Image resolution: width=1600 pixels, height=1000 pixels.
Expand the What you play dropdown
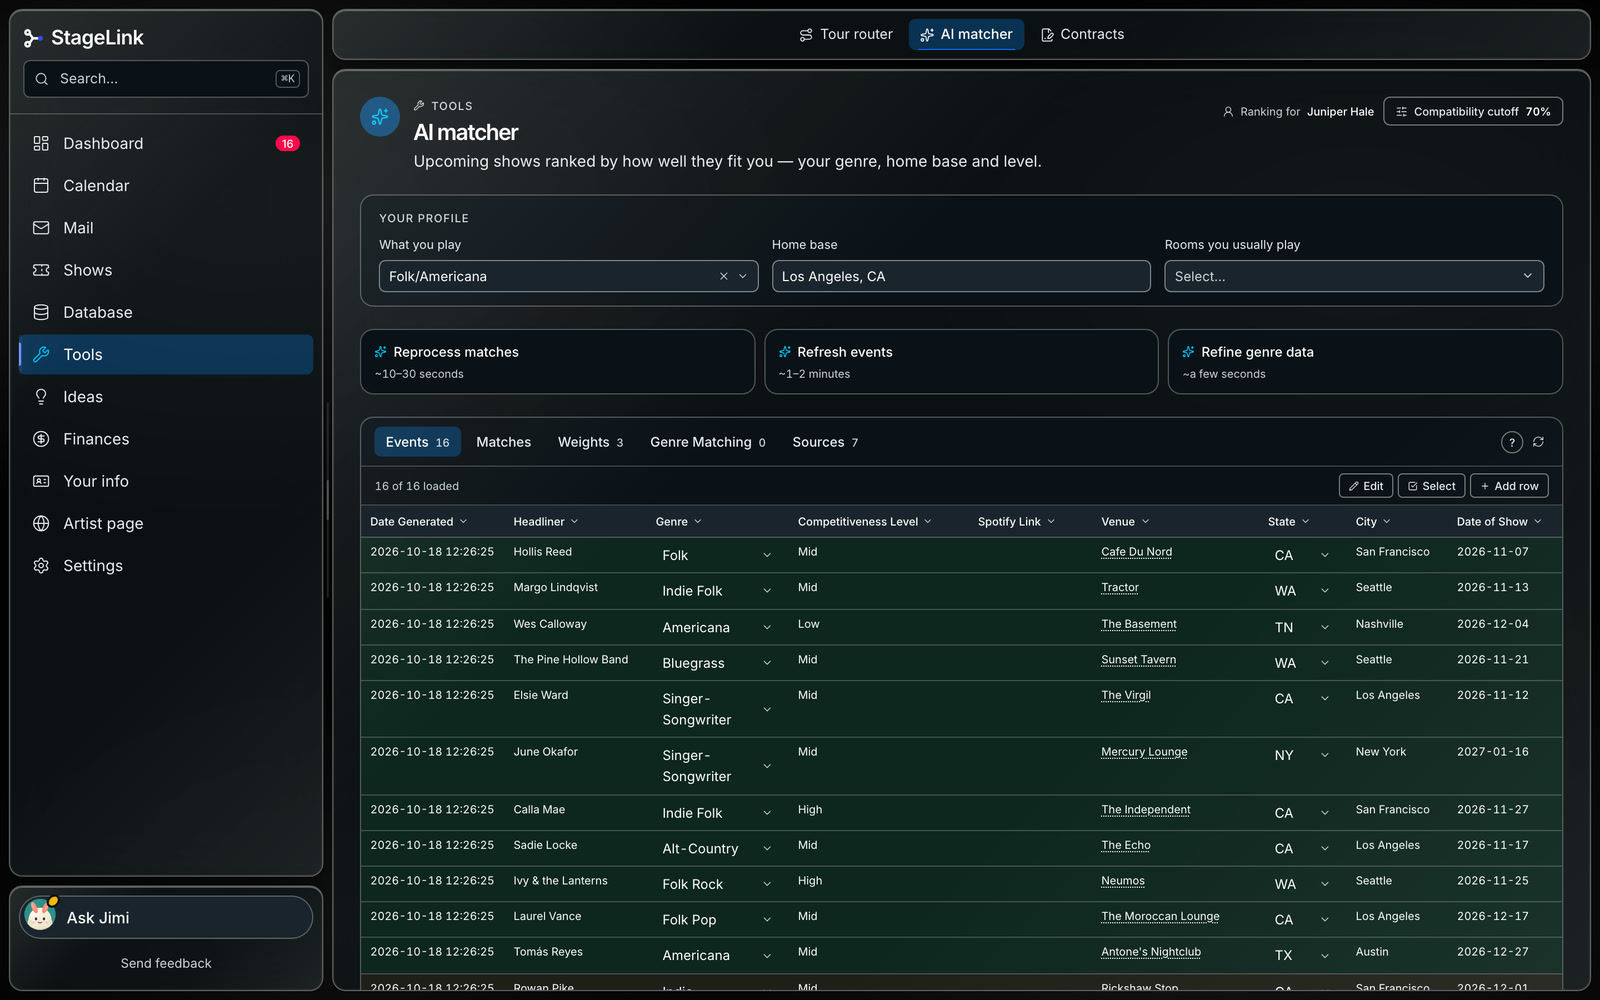tap(743, 276)
